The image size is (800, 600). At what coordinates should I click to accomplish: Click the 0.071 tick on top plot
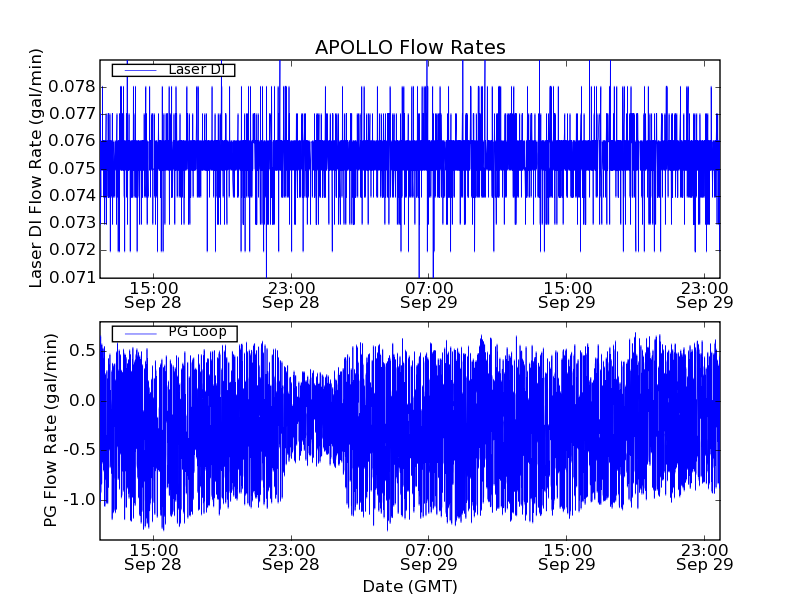[74, 277]
